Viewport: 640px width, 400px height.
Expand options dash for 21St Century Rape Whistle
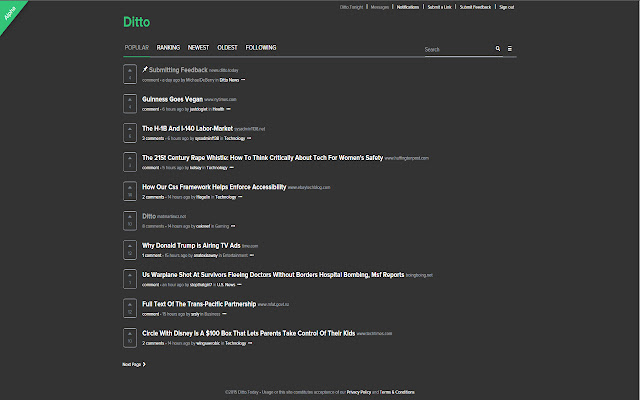point(232,168)
